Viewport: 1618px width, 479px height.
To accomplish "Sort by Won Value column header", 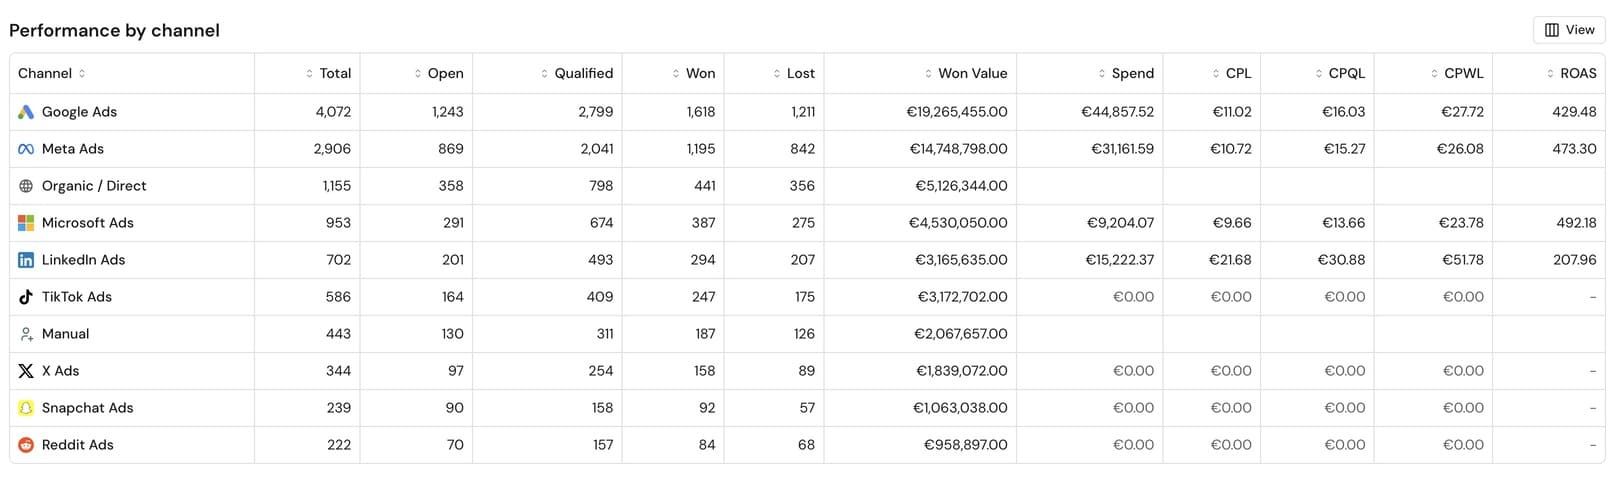I will coord(965,73).
